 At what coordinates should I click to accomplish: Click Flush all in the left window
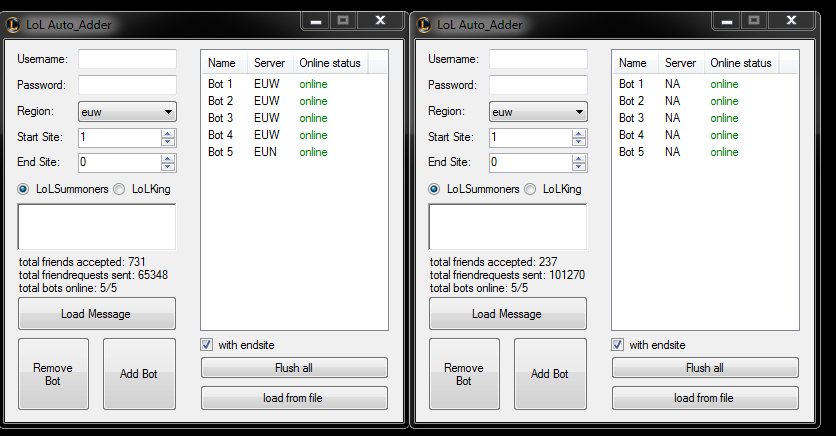(294, 368)
